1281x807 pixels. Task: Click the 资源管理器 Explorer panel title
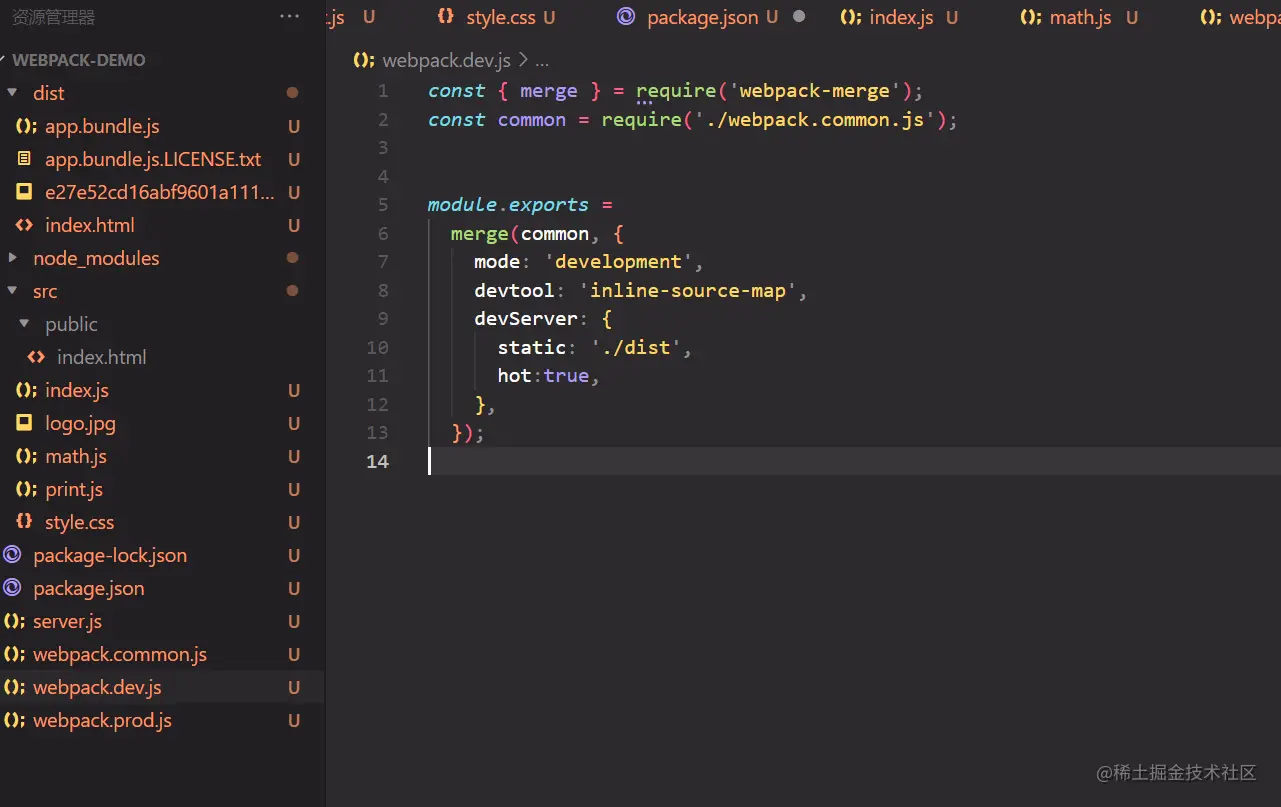click(x=53, y=17)
